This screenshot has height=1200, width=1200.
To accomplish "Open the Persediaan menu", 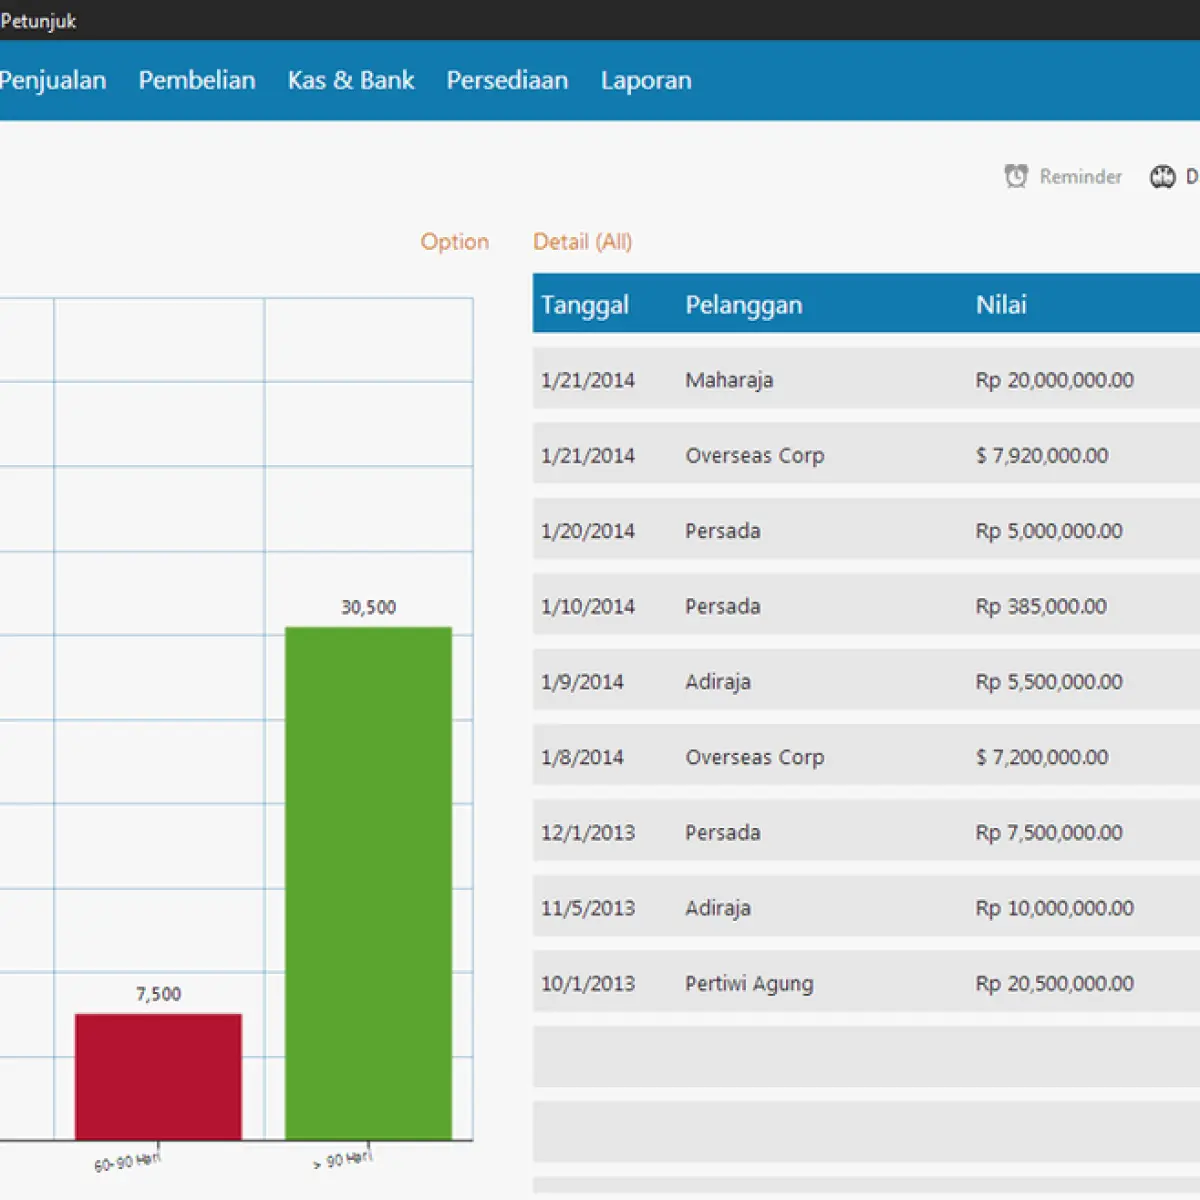I will (507, 80).
